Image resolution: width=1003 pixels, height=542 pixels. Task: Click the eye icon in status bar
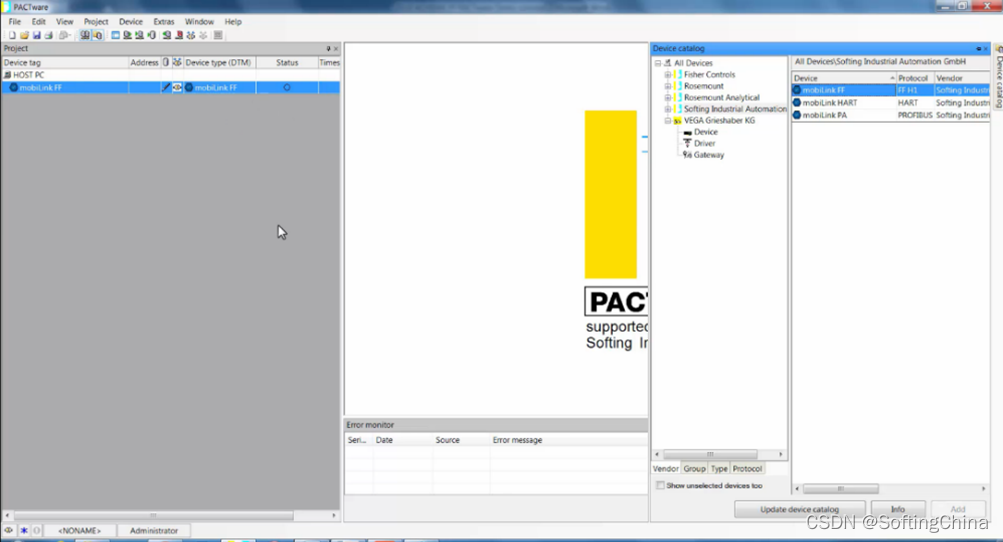8,530
